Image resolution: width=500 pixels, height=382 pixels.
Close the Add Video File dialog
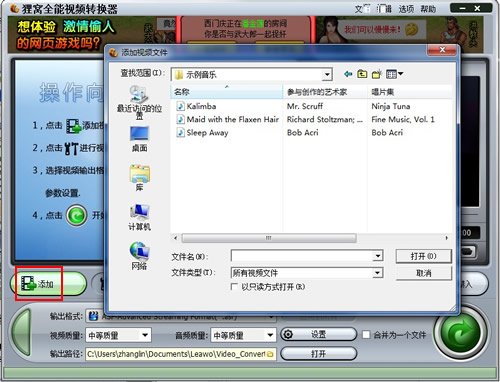pos(442,50)
